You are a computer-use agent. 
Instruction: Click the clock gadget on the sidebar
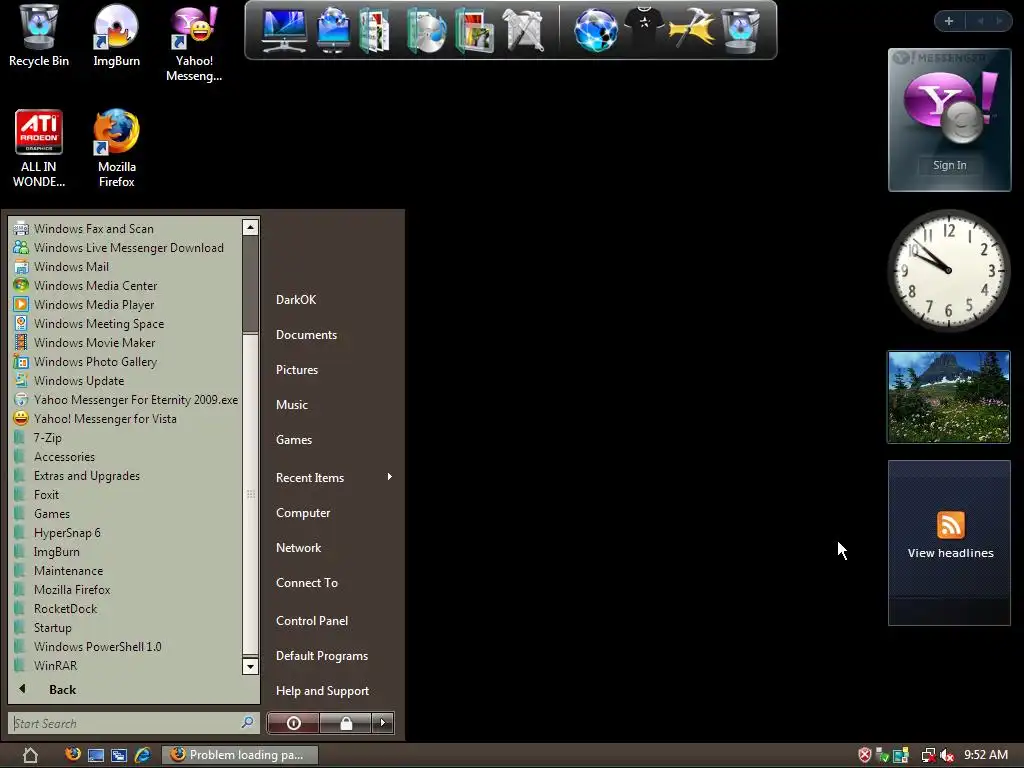948,270
